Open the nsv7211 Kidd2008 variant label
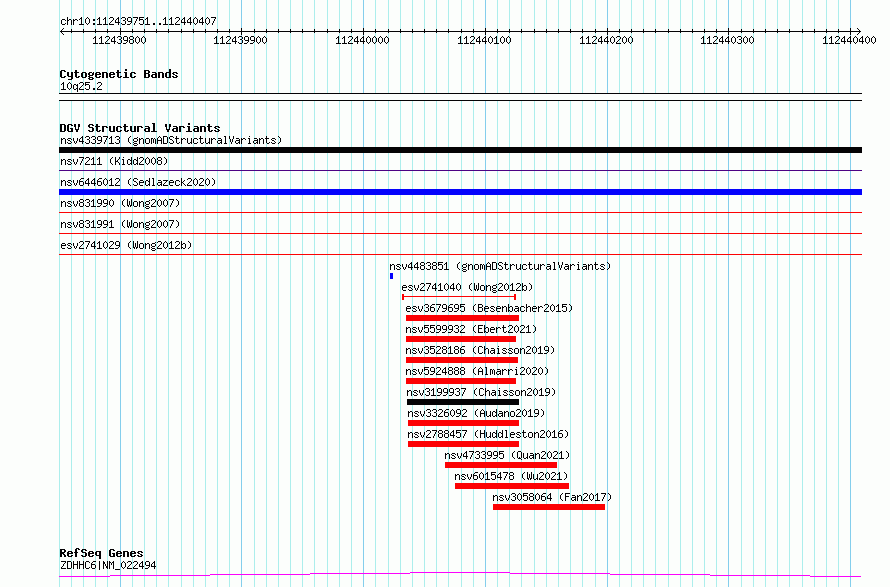 click(x=114, y=161)
